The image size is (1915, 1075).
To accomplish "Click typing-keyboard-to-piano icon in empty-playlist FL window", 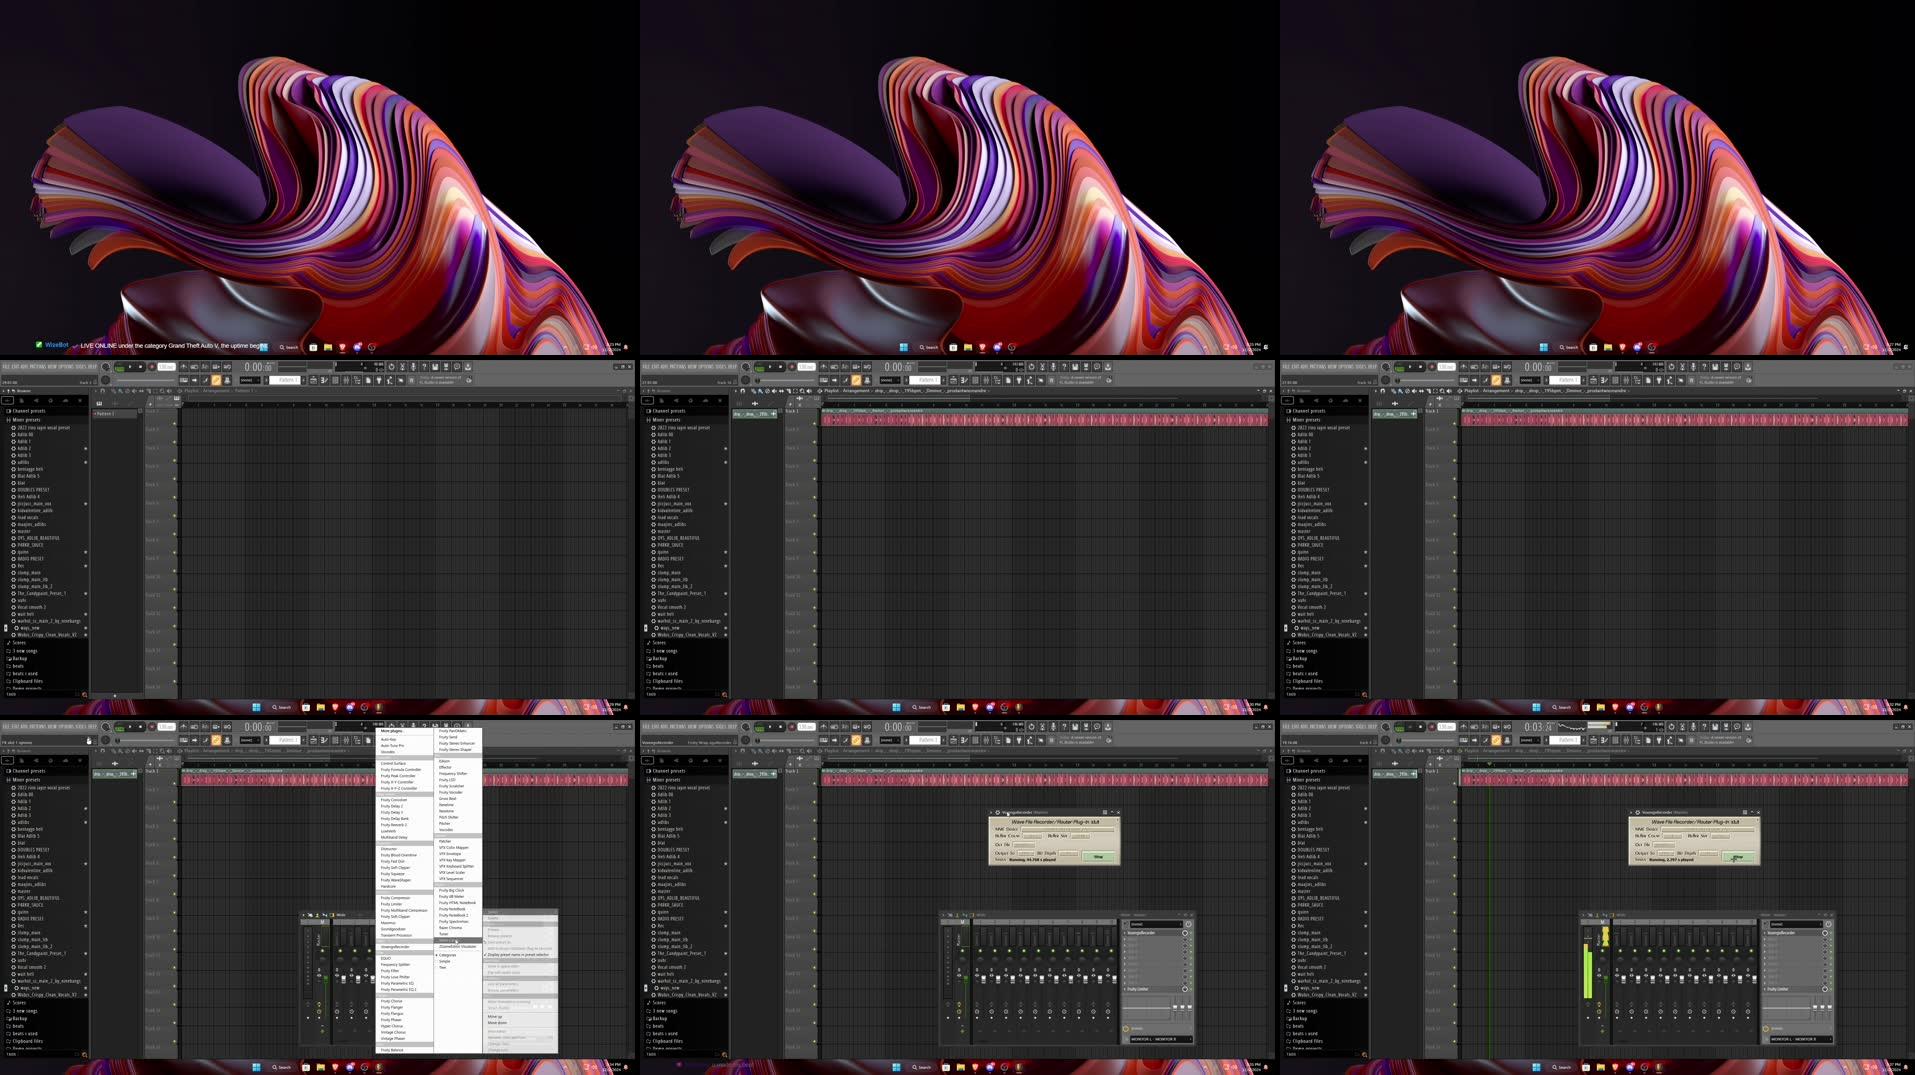I will pyautogui.click(x=183, y=380).
